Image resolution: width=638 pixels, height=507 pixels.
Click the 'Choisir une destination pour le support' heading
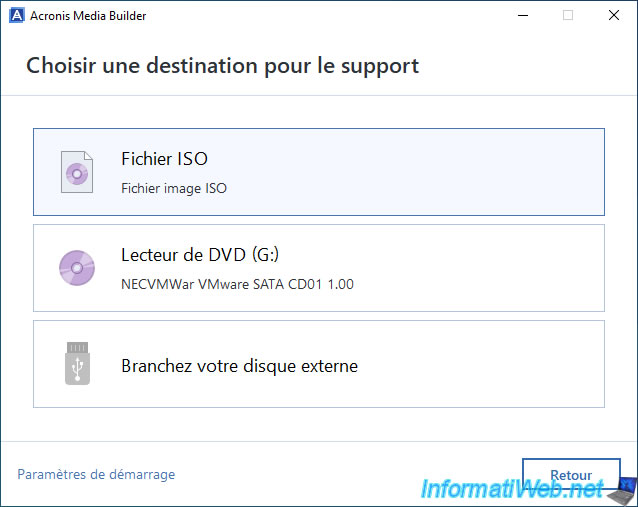222,66
